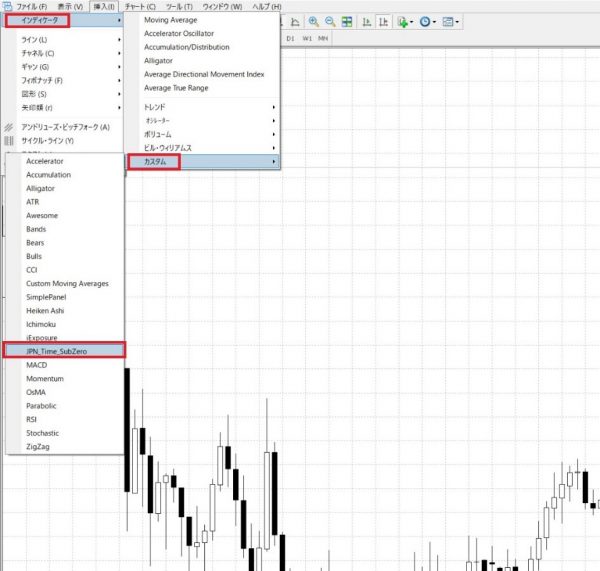The width and height of the screenshot is (600, 571).
Task: Click the zoom in magnifier icon
Action: [313, 21]
